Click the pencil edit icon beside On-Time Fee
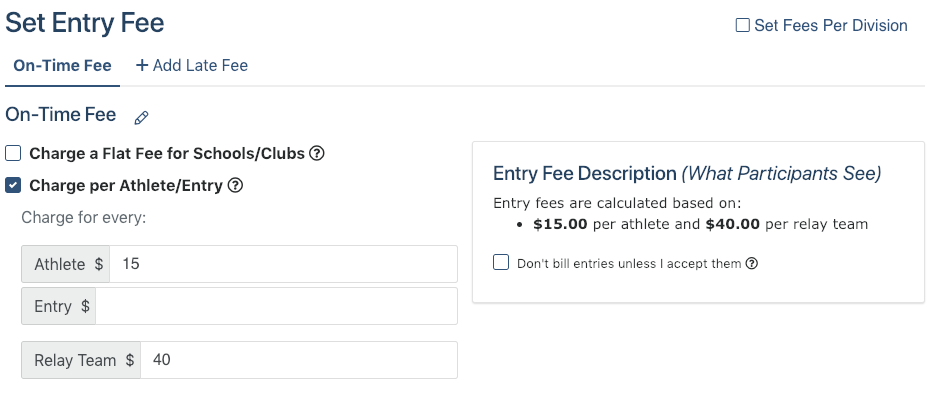Viewport: 943px width, 394px height. (x=141, y=117)
